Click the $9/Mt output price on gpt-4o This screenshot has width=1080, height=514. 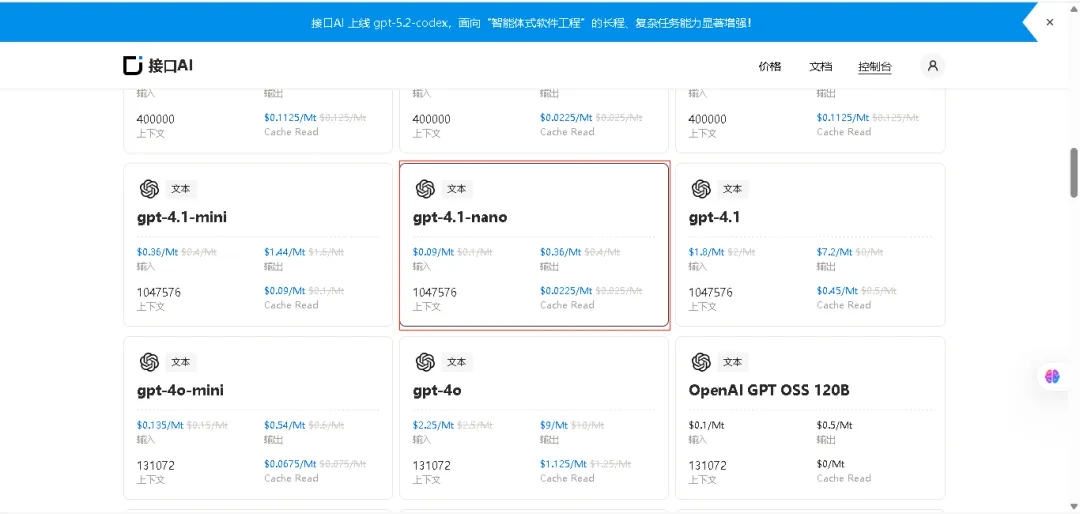pyautogui.click(x=554, y=425)
